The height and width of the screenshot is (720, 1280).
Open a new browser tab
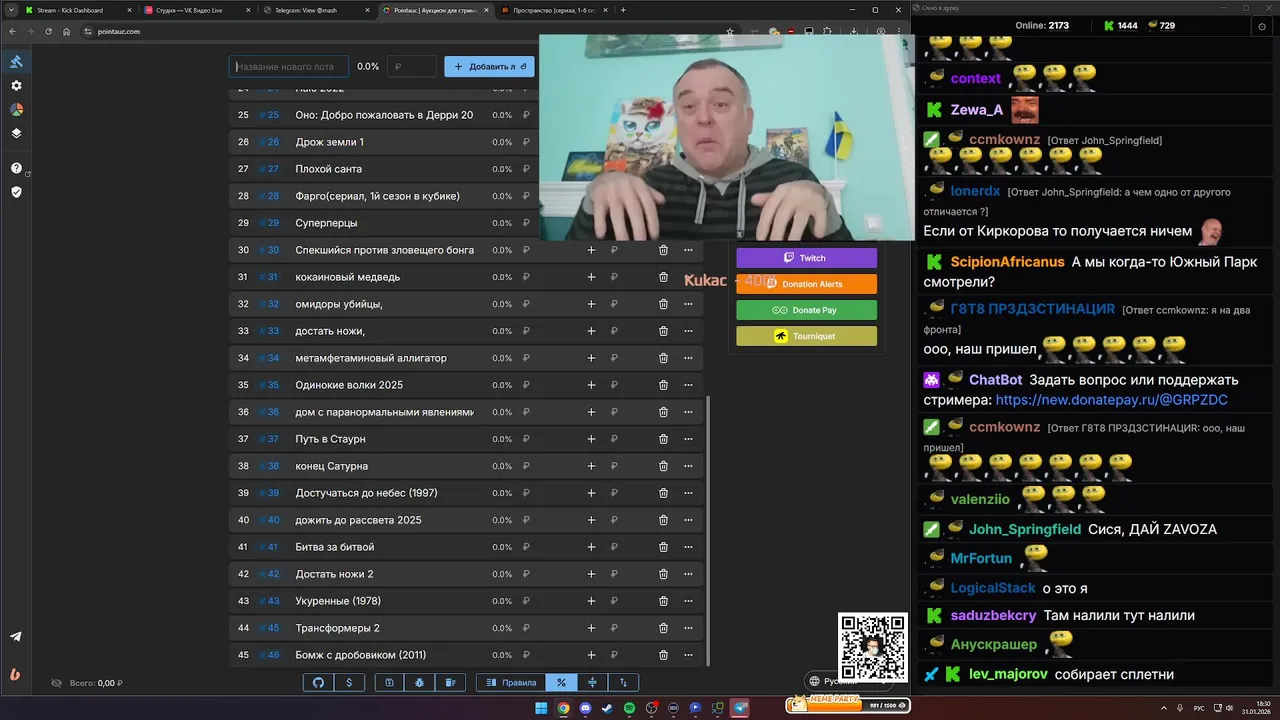(623, 10)
